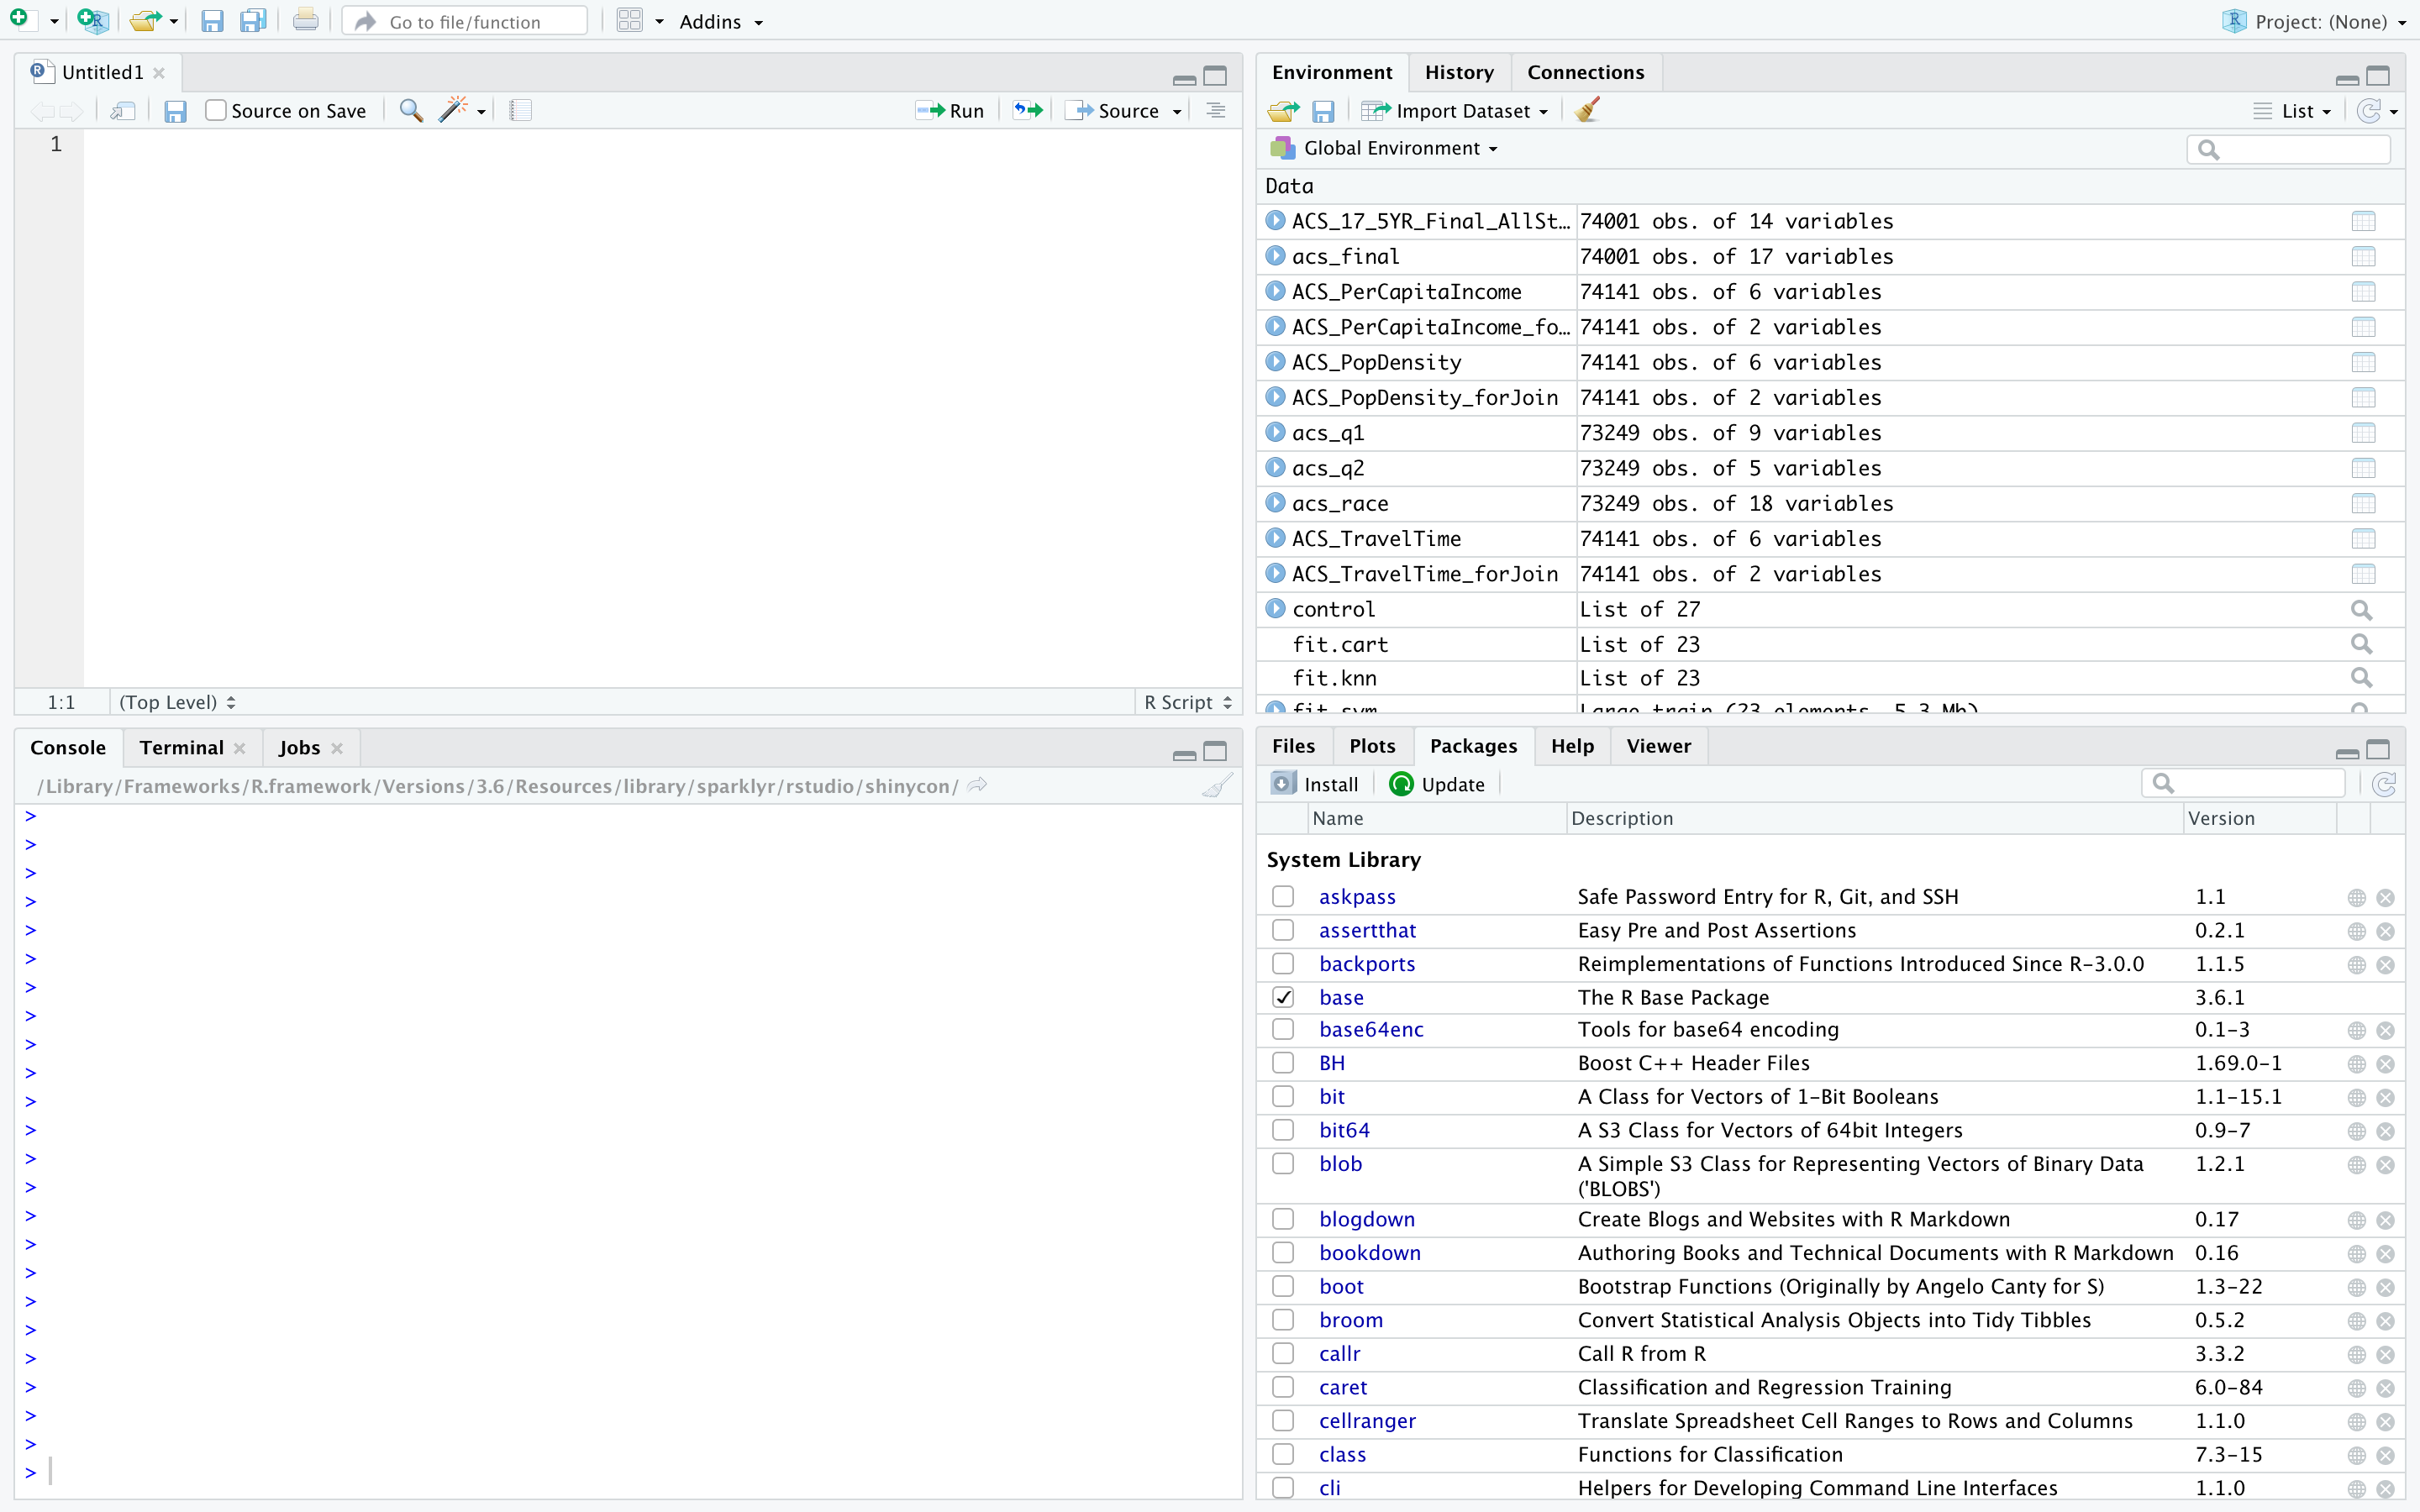Refresh the packages list
This screenshot has width=2420, height=1512.
pyautogui.click(x=2384, y=785)
